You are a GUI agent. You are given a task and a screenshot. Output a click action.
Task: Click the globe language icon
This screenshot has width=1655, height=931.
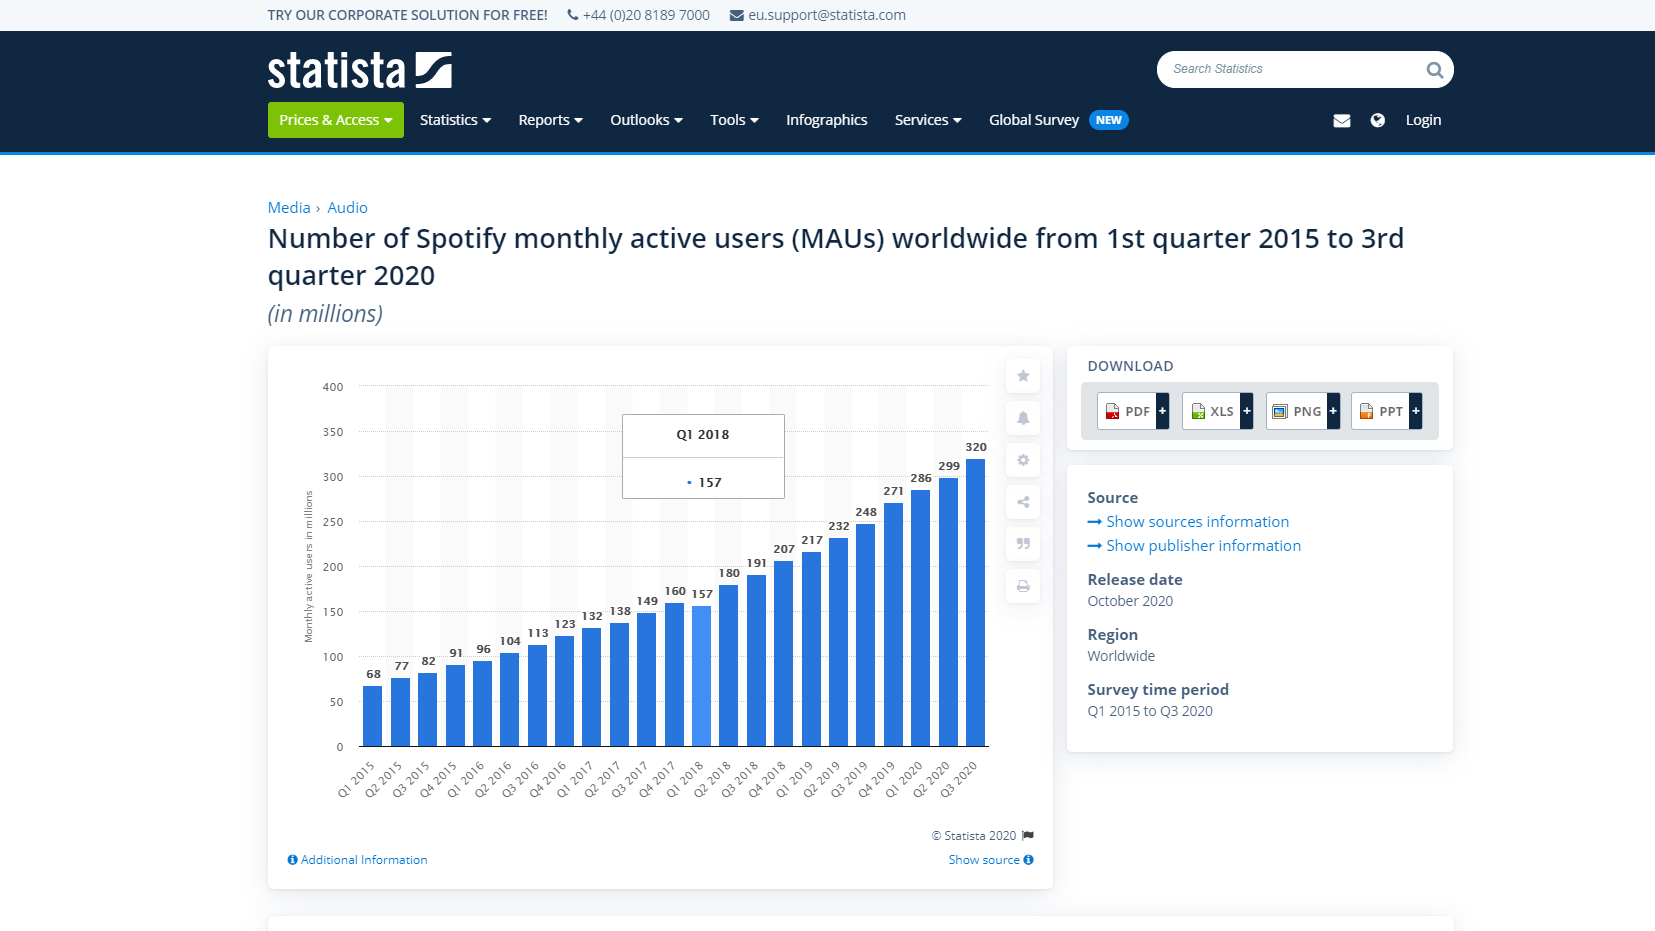point(1377,120)
